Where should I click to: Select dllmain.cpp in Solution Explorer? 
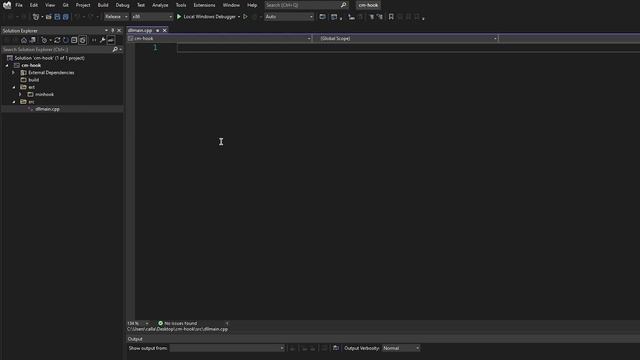pyautogui.click(x=47, y=109)
